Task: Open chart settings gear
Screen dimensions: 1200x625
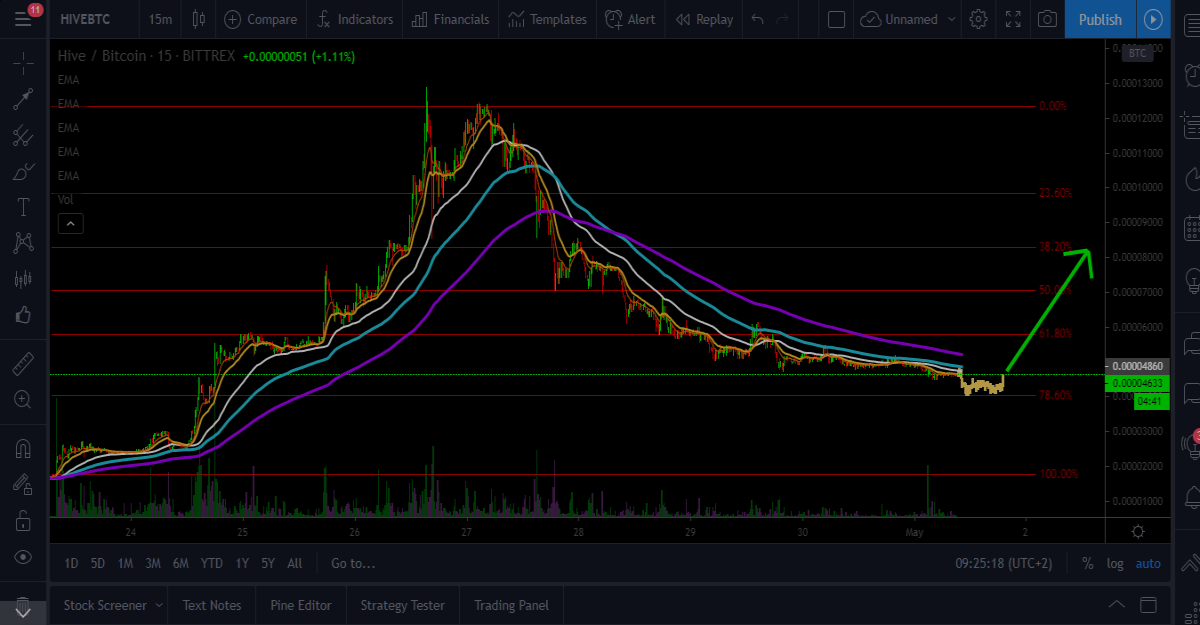Action: pos(978,19)
